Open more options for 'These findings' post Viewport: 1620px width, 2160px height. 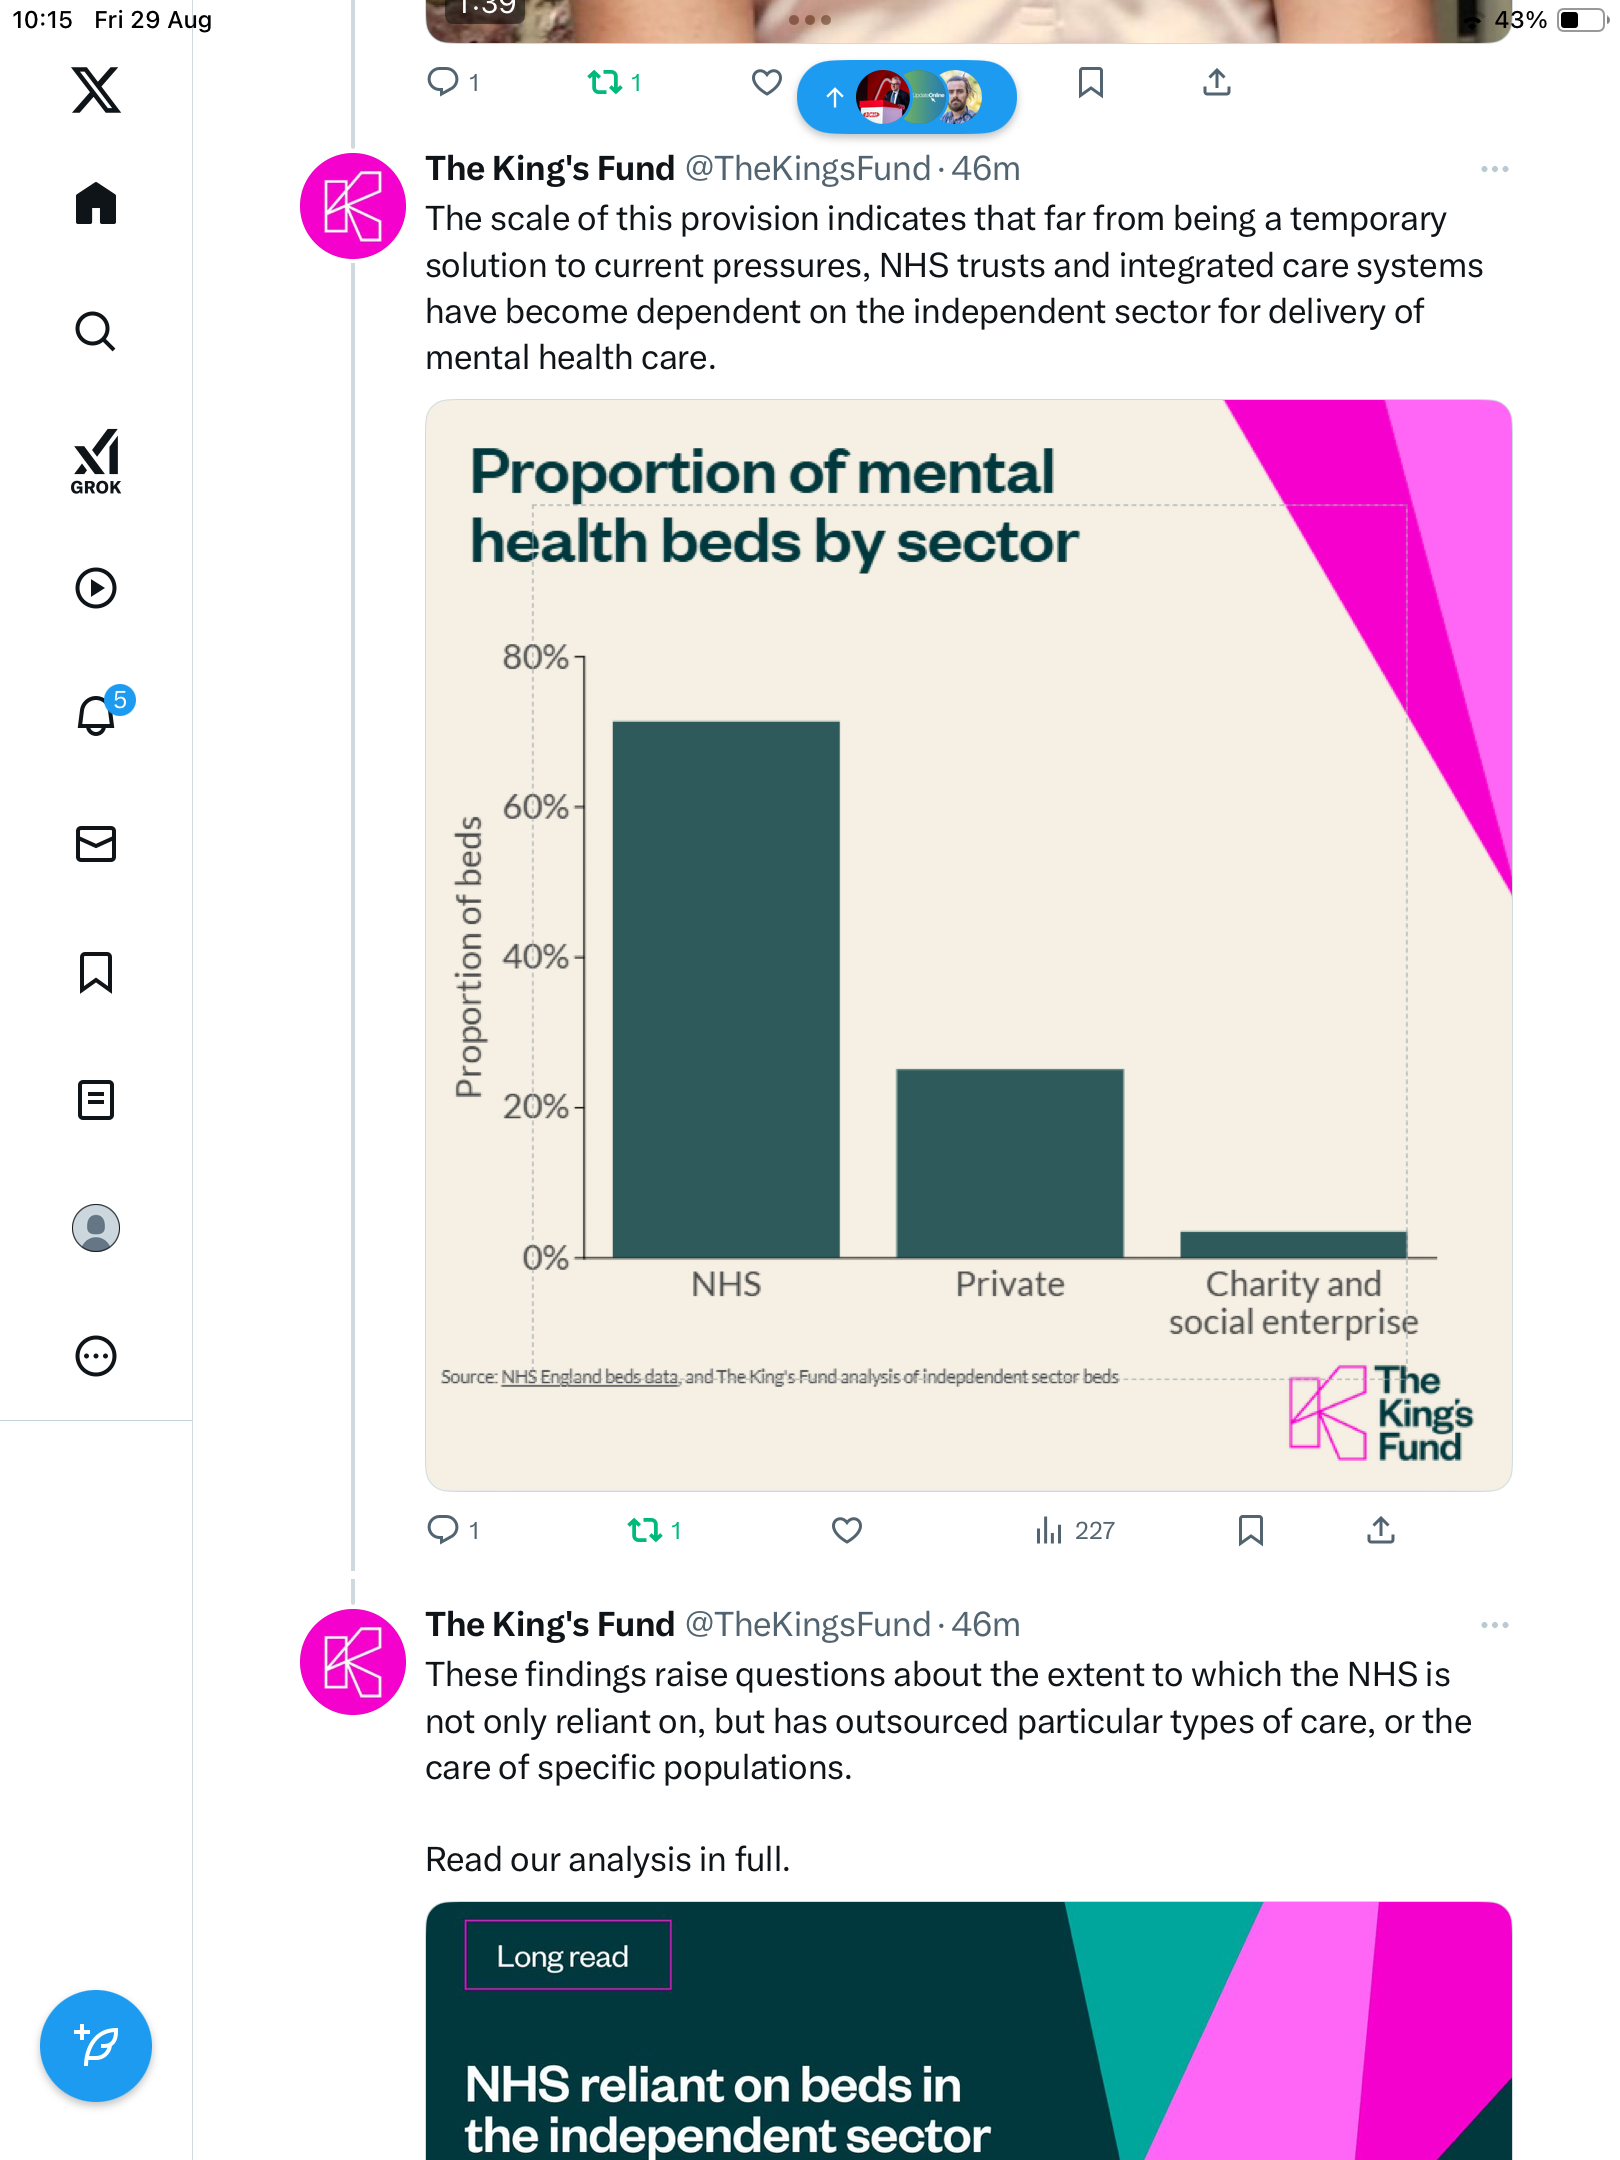tap(1494, 1625)
